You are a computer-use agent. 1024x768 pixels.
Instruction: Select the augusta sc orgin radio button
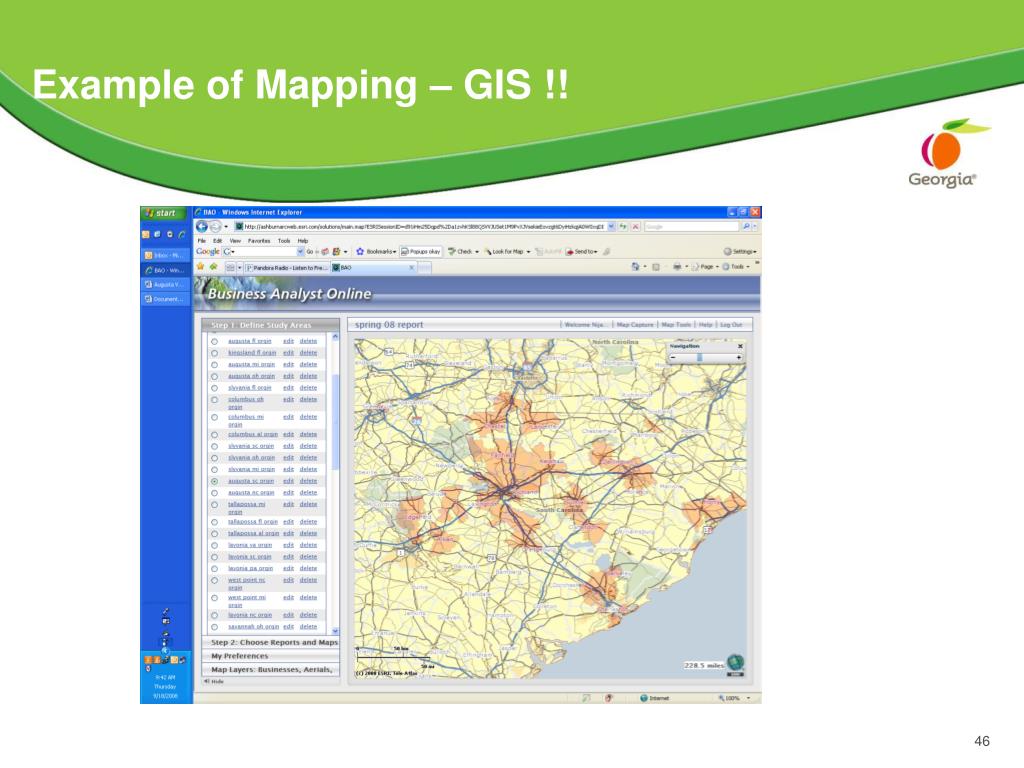click(x=214, y=481)
